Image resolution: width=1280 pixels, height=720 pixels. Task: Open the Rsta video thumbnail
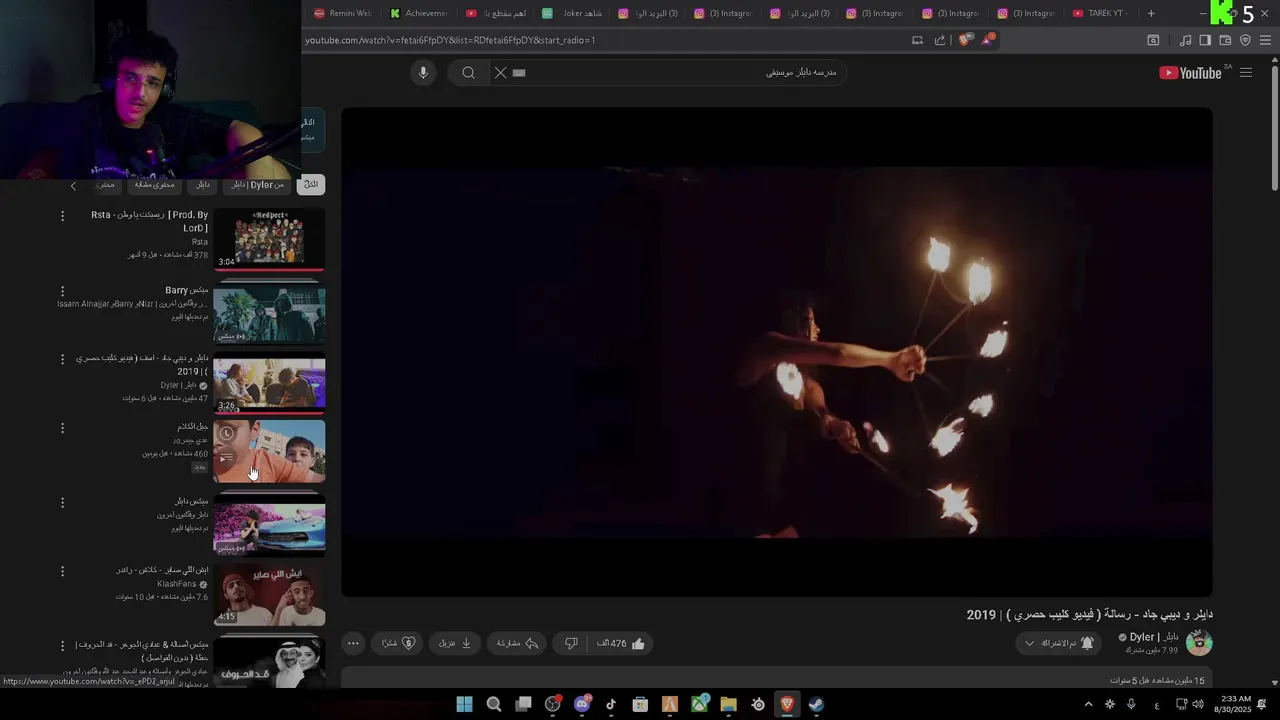pyautogui.click(x=269, y=240)
